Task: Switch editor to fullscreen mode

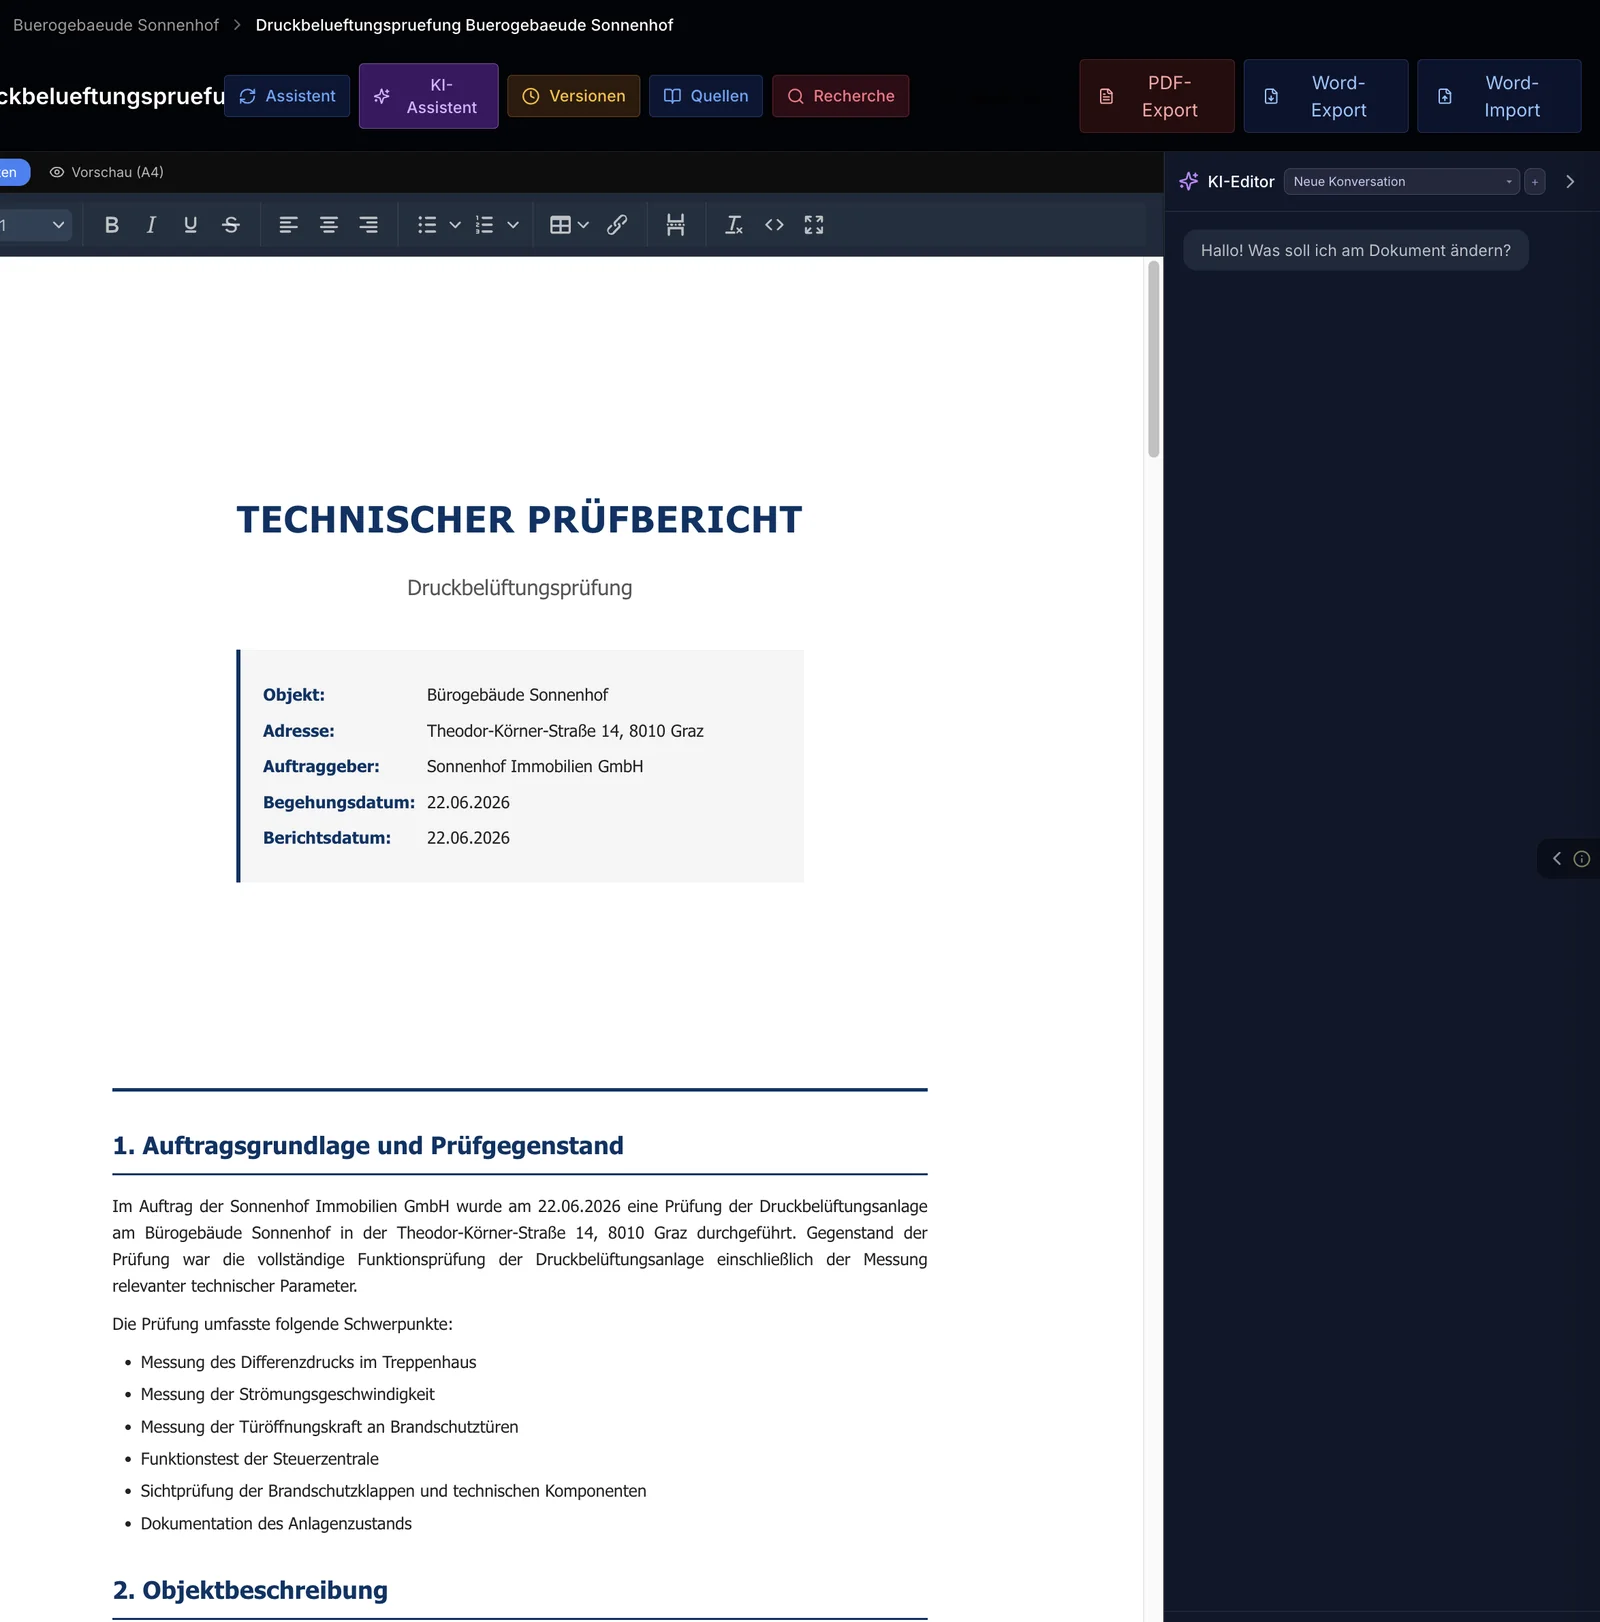Action: tap(814, 225)
